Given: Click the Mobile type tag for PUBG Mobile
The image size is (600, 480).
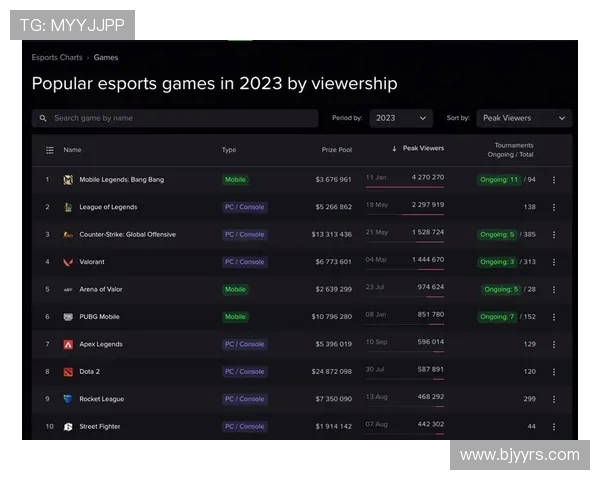Looking at the screenshot, I should 235,317.
